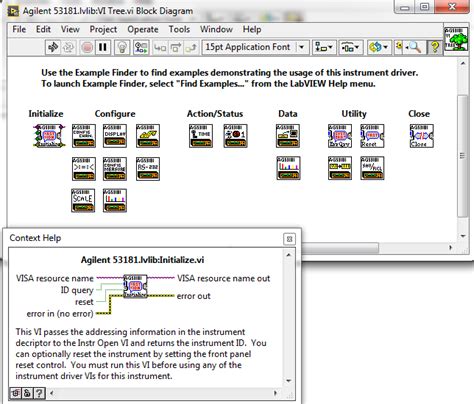Select the limit configure VI icon
This screenshot has width=474, height=404.
click(x=84, y=169)
